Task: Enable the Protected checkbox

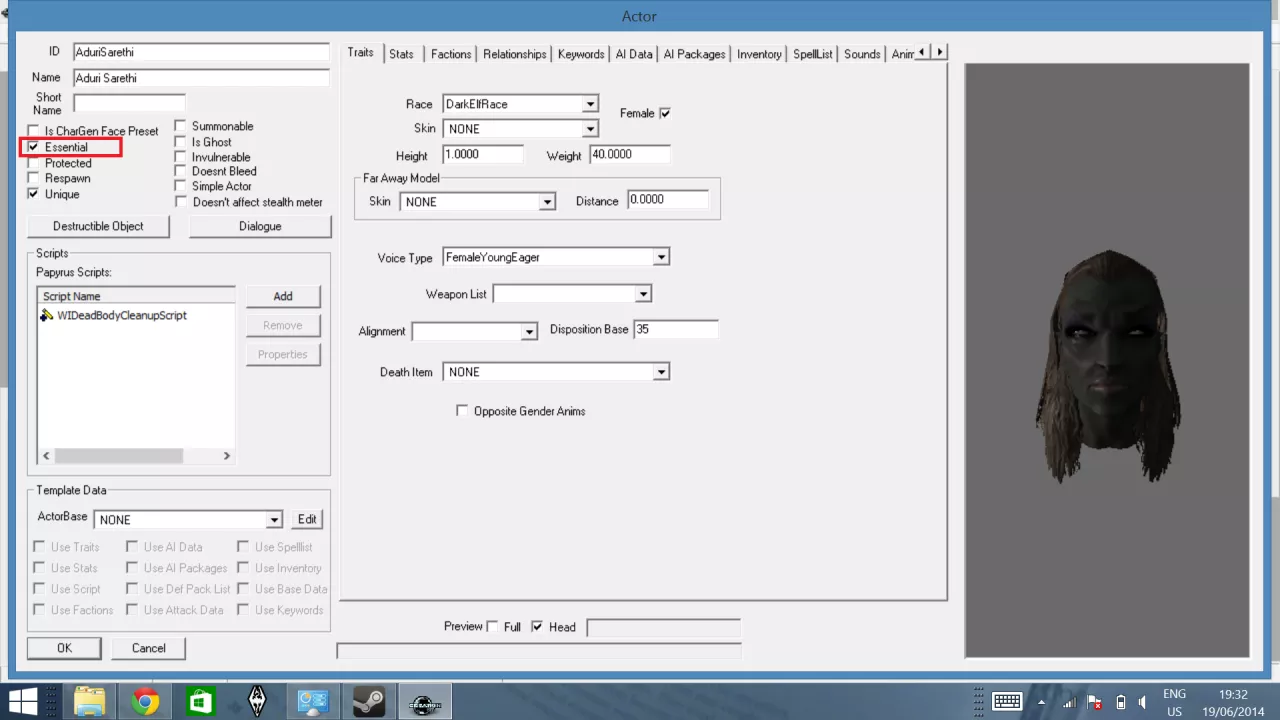Action: (33, 163)
